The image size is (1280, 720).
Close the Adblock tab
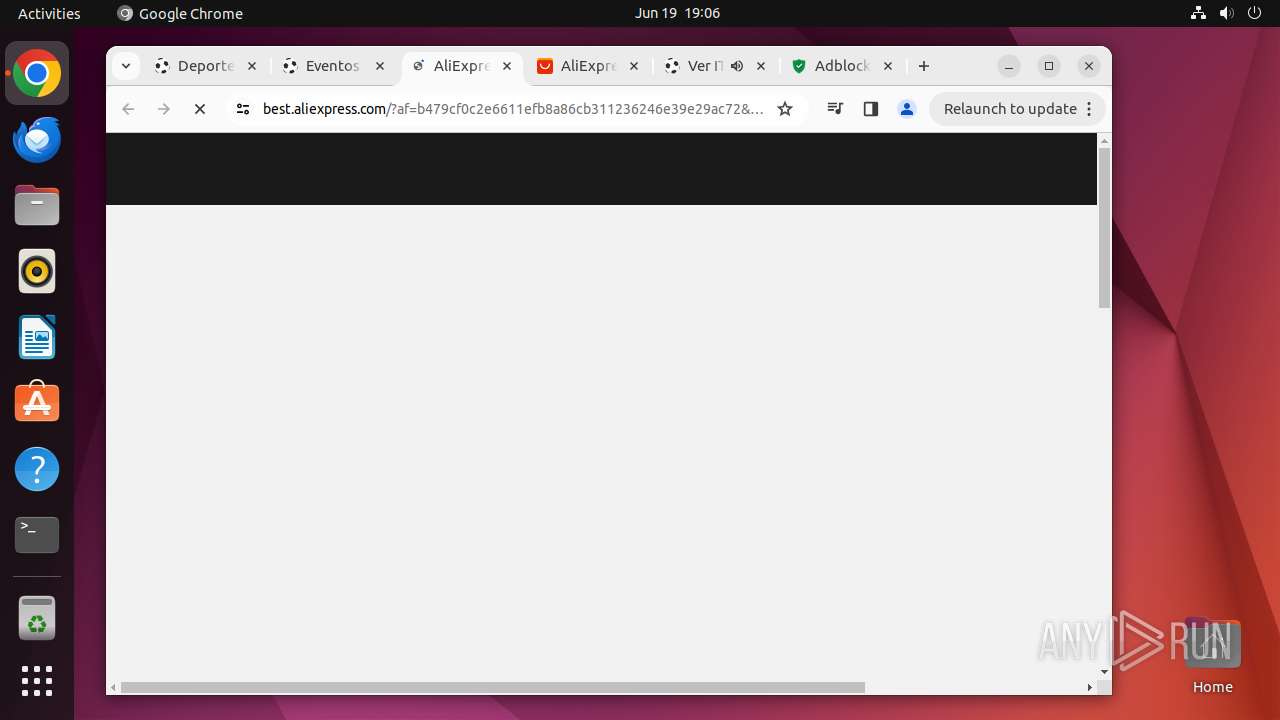[x=888, y=66]
